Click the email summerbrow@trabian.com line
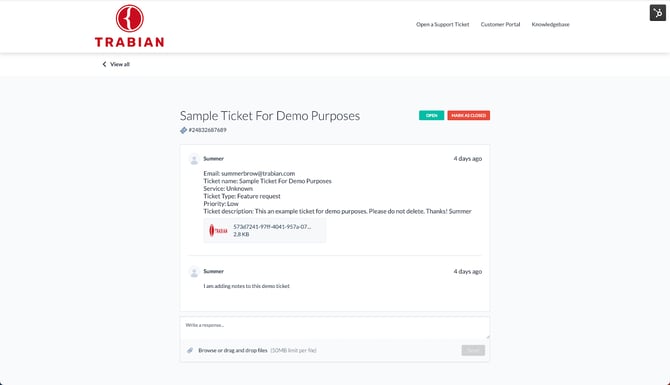The height and width of the screenshot is (385, 670). click(x=249, y=173)
